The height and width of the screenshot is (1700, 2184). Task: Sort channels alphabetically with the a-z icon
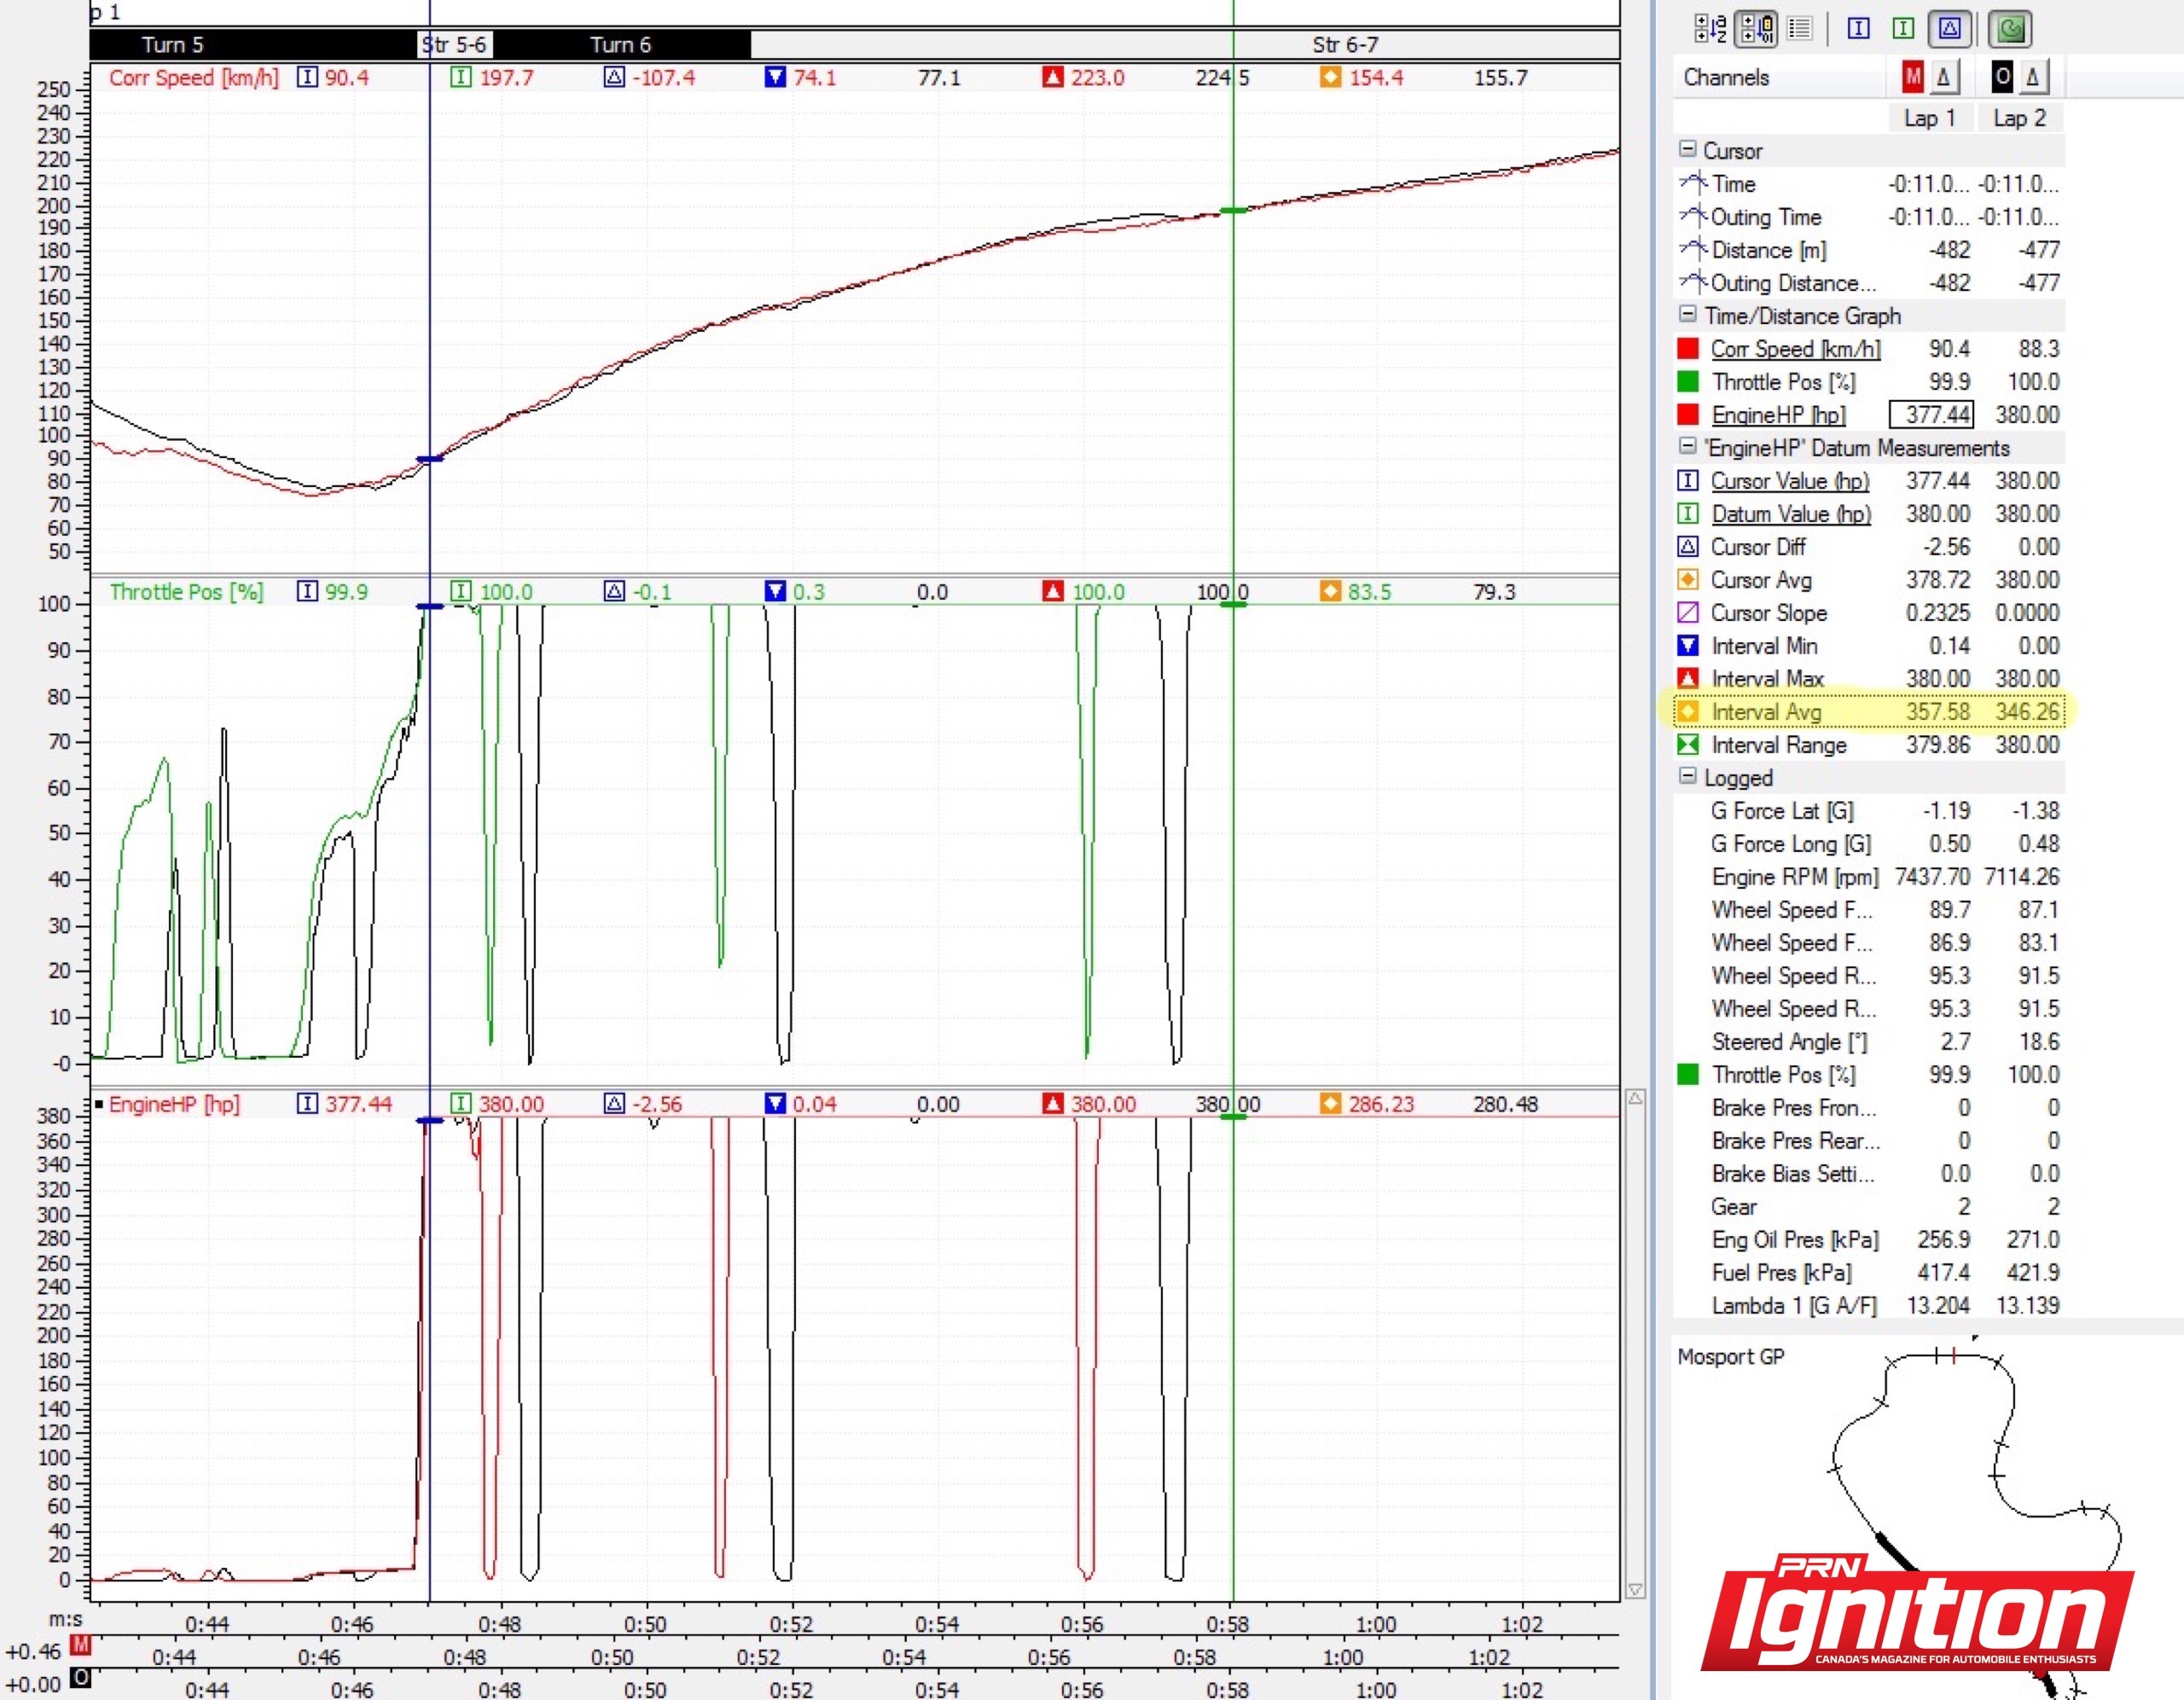pos(1711,29)
